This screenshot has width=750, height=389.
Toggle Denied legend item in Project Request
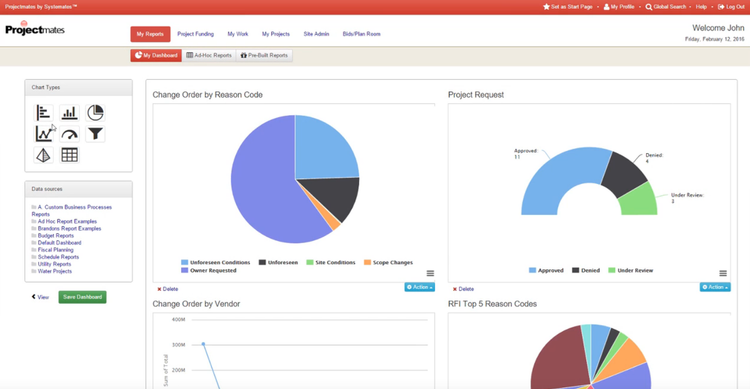click(x=586, y=270)
